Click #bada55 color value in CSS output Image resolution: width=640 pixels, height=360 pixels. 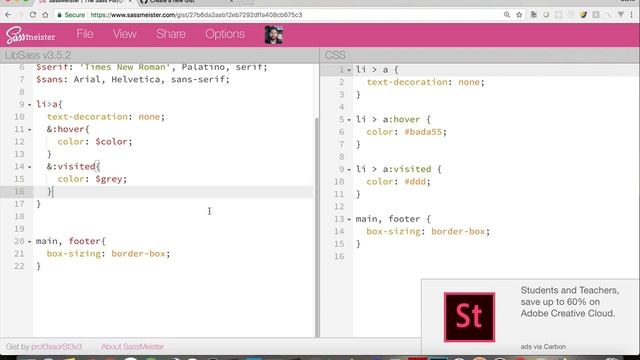(x=423, y=132)
